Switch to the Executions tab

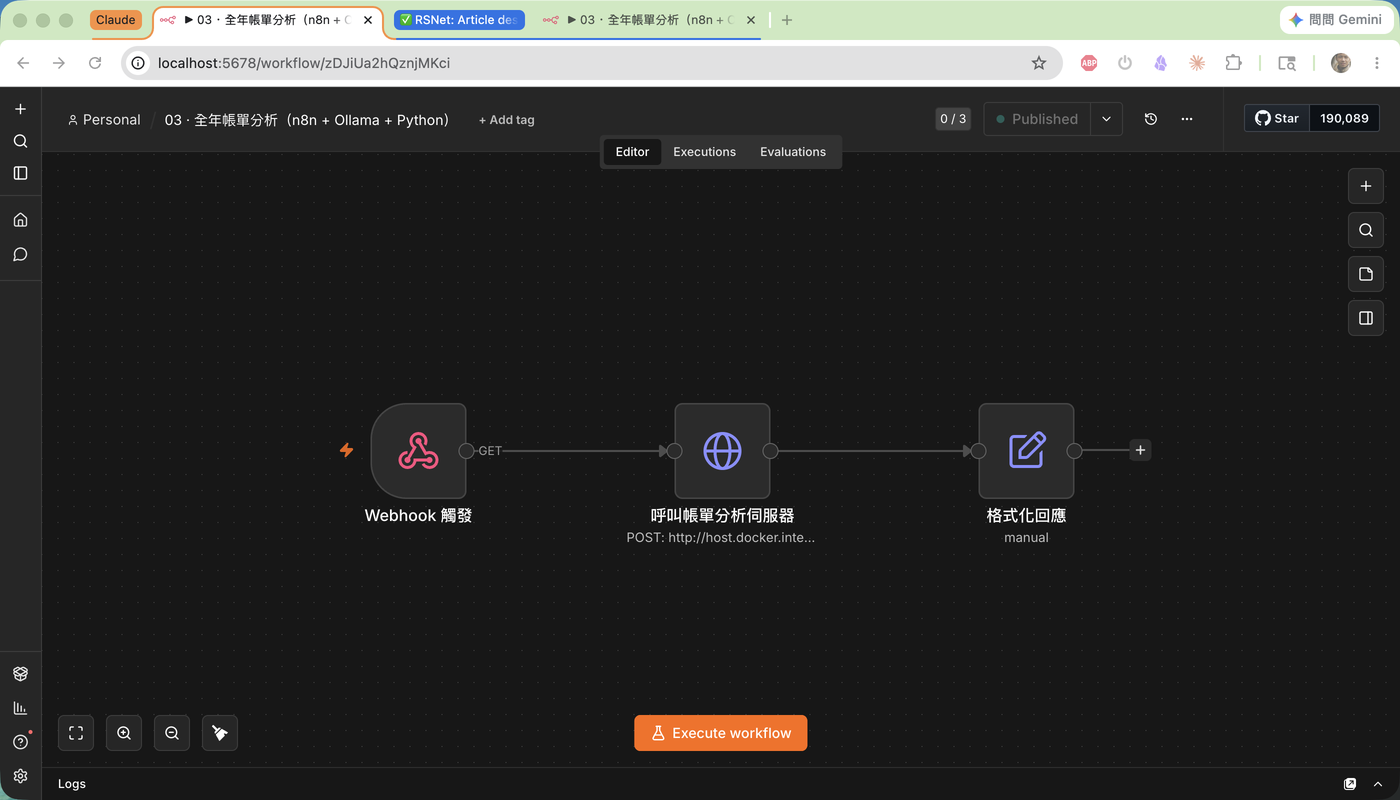pyautogui.click(x=704, y=152)
